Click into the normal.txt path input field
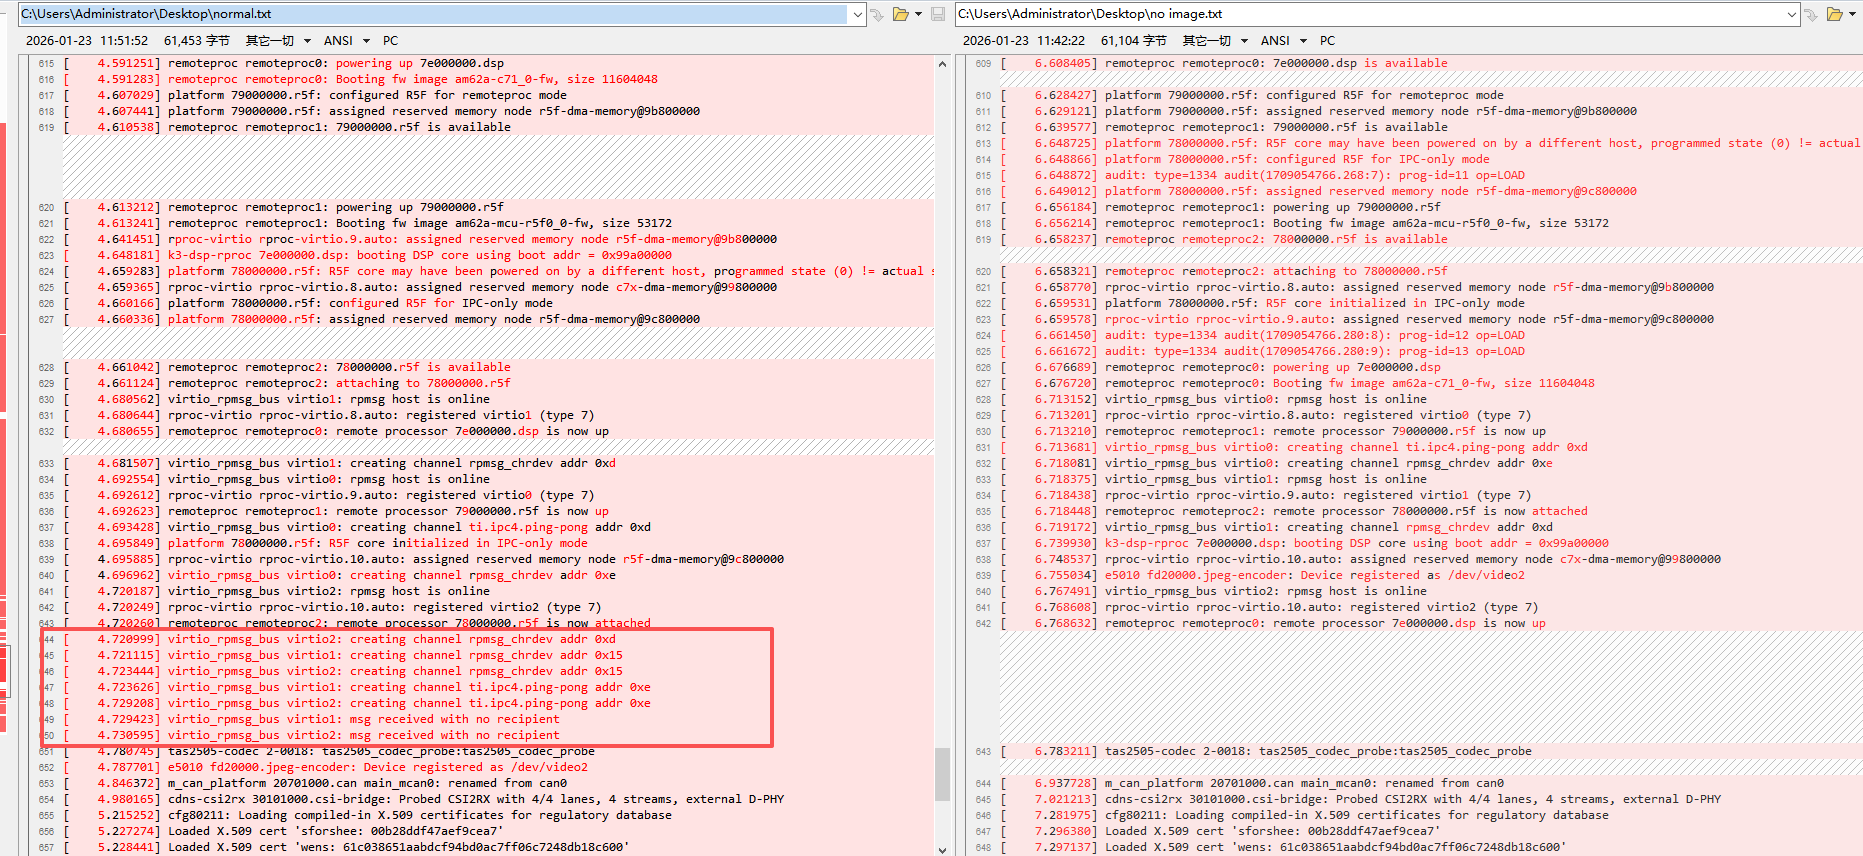This screenshot has width=1863, height=856. tap(433, 14)
